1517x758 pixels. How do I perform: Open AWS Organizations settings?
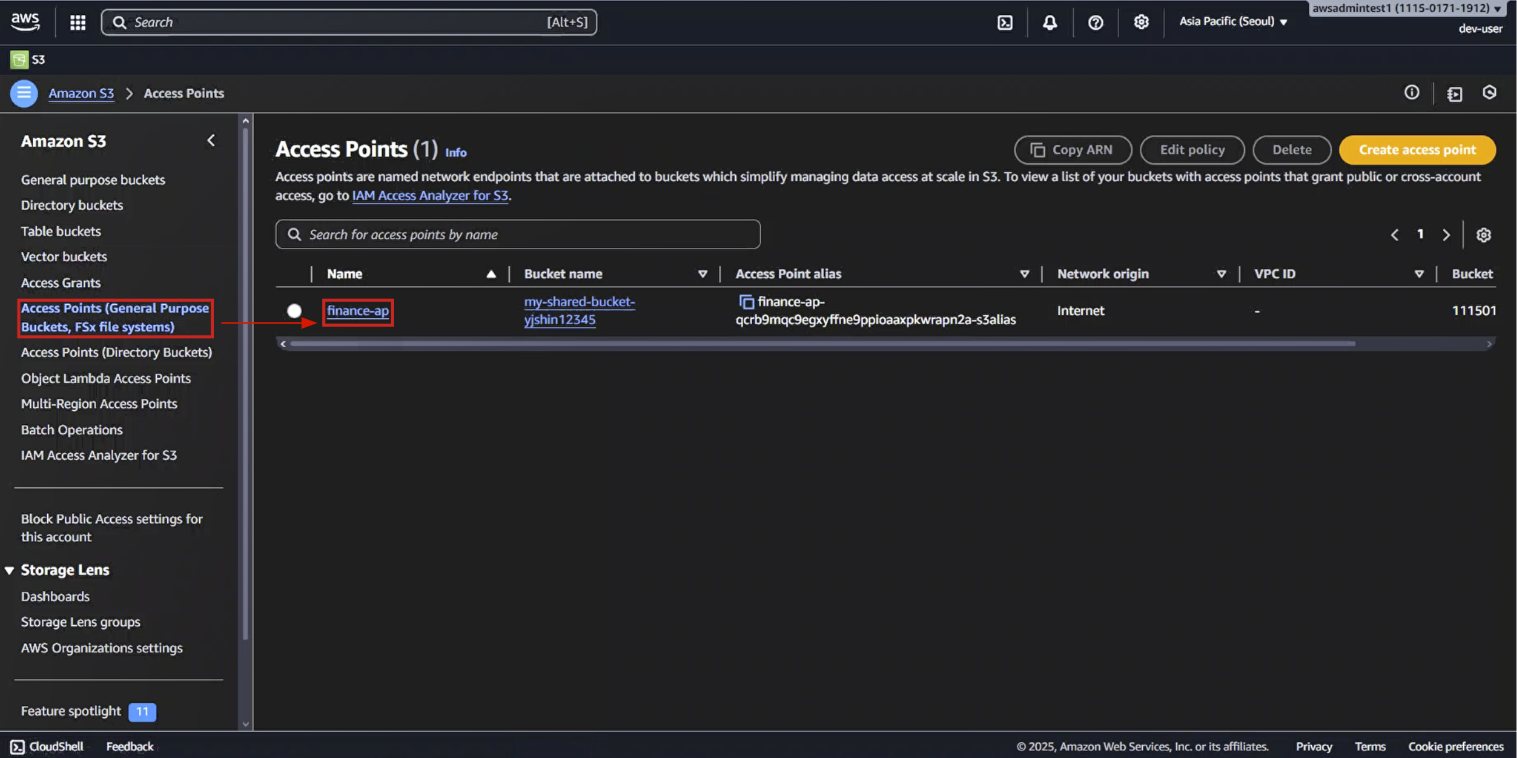click(x=102, y=648)
